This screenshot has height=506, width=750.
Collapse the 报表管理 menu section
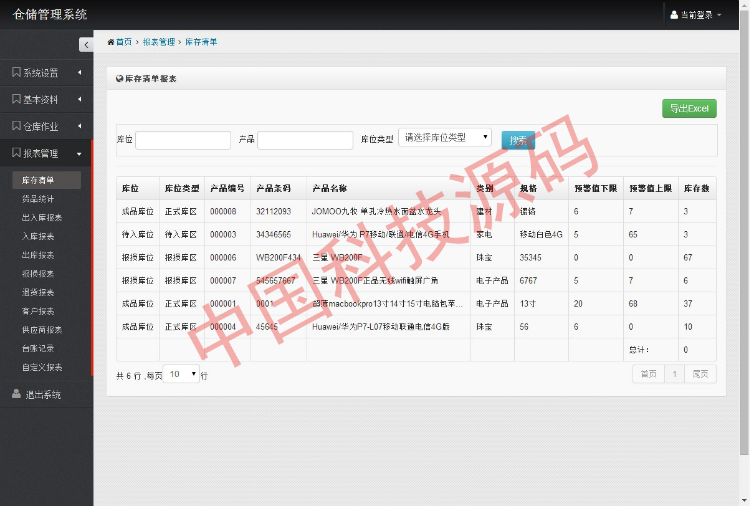[79, 153]
